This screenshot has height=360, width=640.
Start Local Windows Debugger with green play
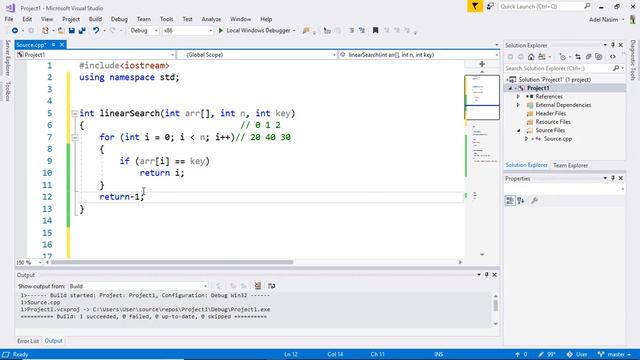[x=221, y=31]
